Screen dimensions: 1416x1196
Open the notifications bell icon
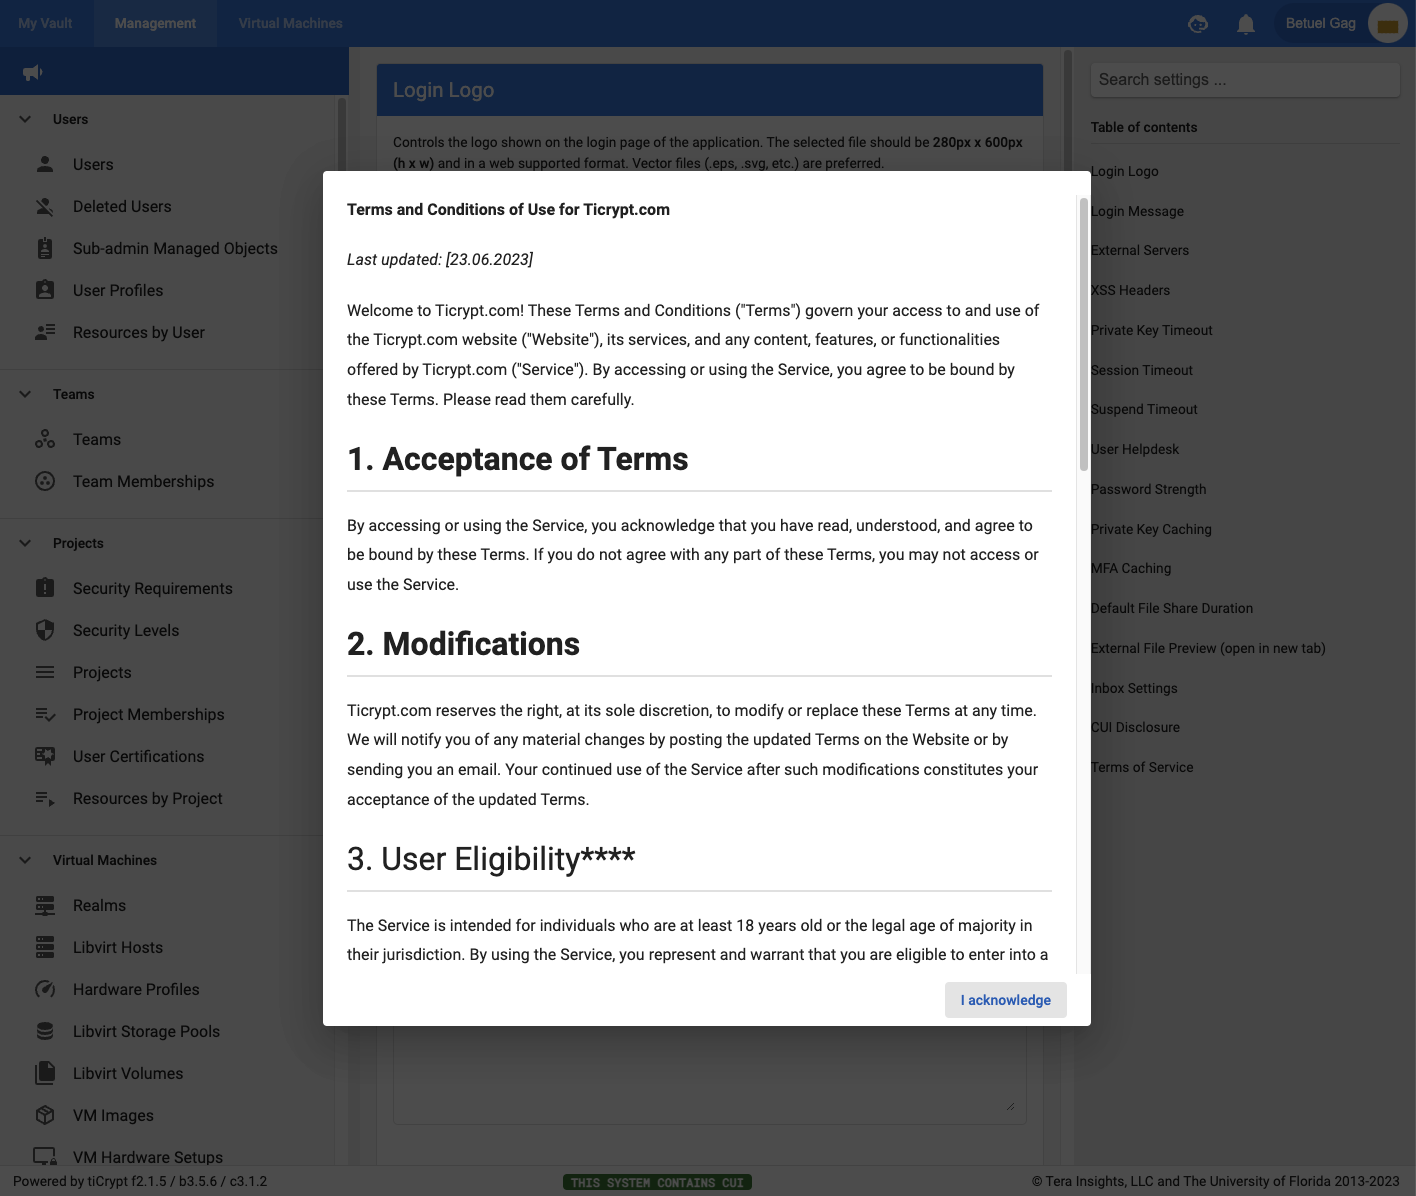tap(1245, 24)
